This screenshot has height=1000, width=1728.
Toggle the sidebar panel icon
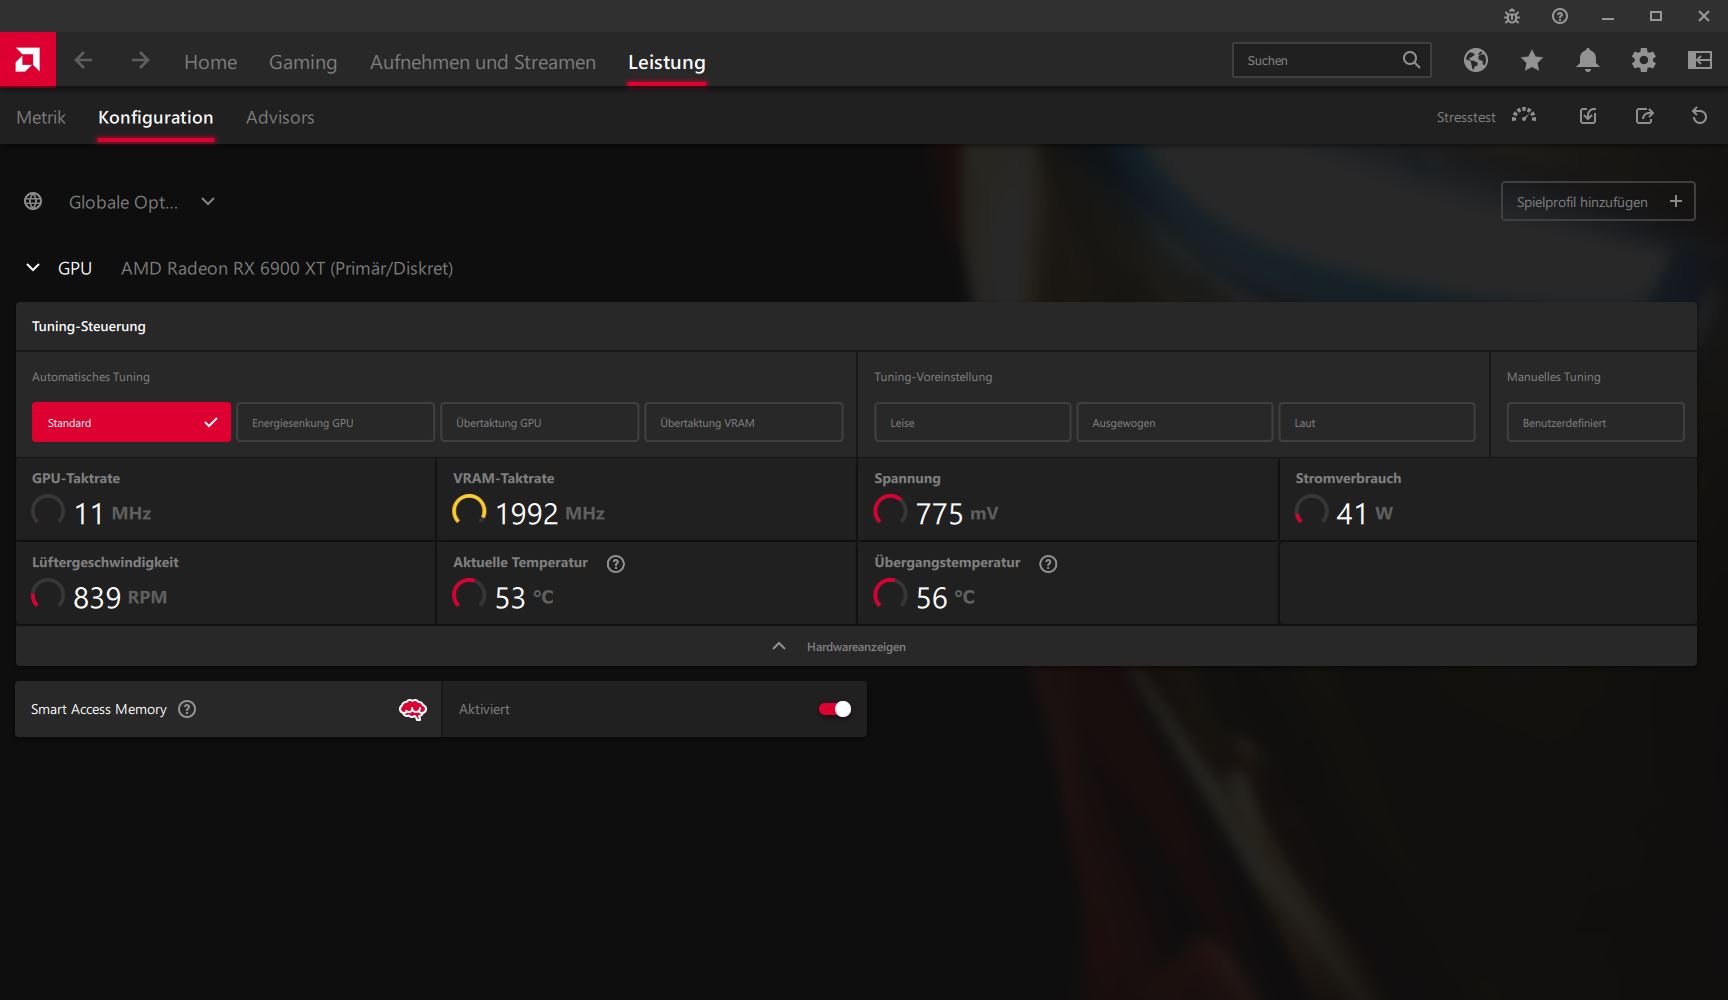click(x=1699, y=61)
